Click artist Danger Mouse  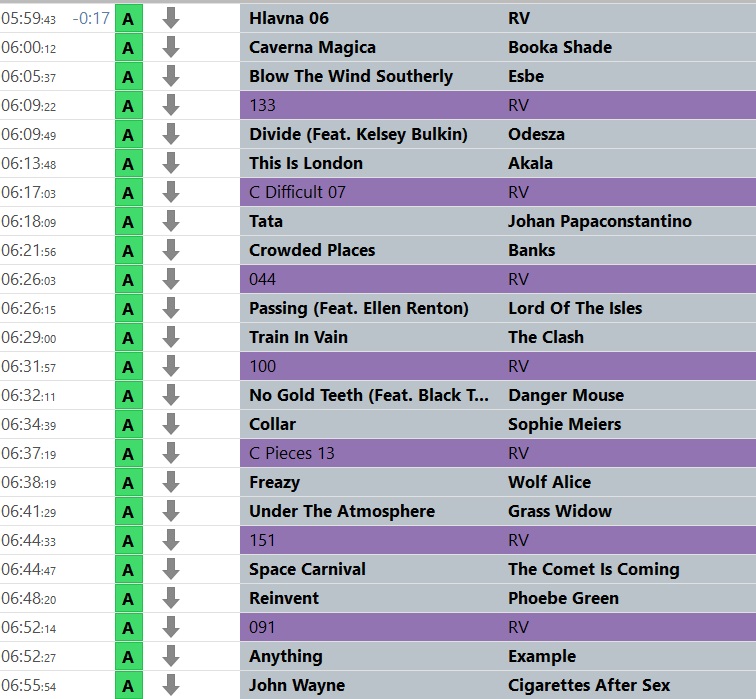point(566,396)
